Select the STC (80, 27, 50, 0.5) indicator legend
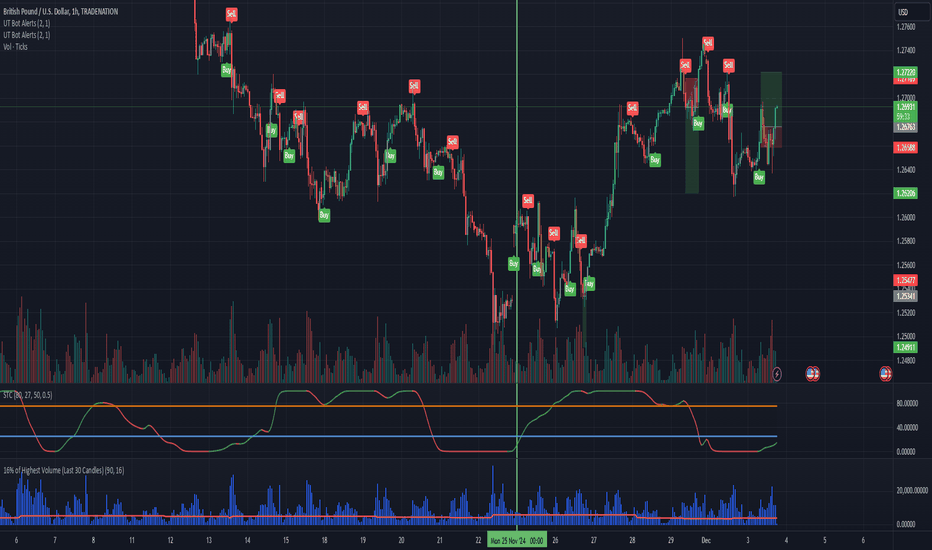This screenshot has height=550, width=932. (27, 395)
